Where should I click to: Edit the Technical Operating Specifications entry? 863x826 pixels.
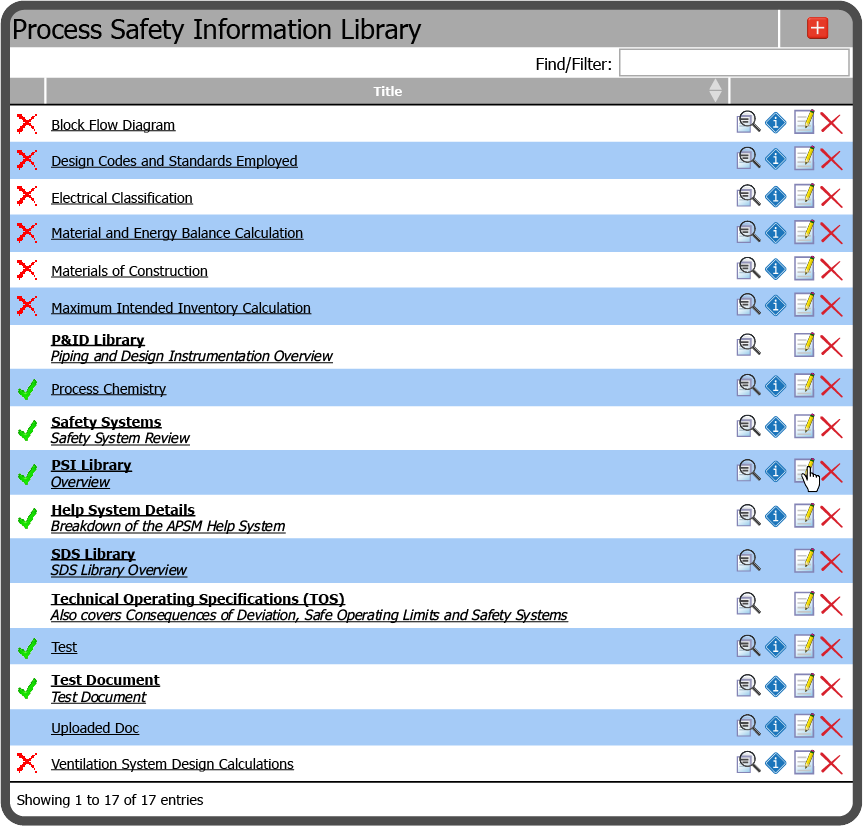(804, 604)
